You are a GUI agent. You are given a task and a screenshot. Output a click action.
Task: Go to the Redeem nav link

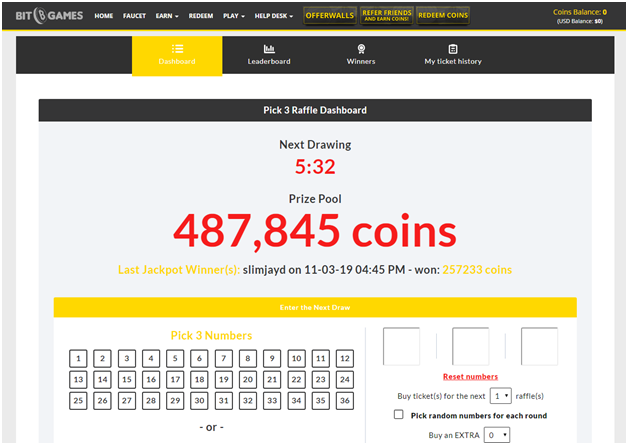(x=201, y=16)
